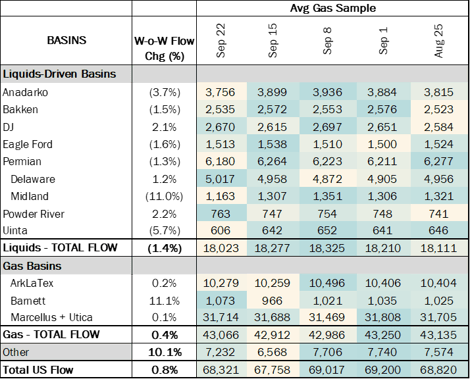This screenshot has width=470, height=379.
Task: Click the Avg Gas Sample heading
Action: tap(333, 8)
